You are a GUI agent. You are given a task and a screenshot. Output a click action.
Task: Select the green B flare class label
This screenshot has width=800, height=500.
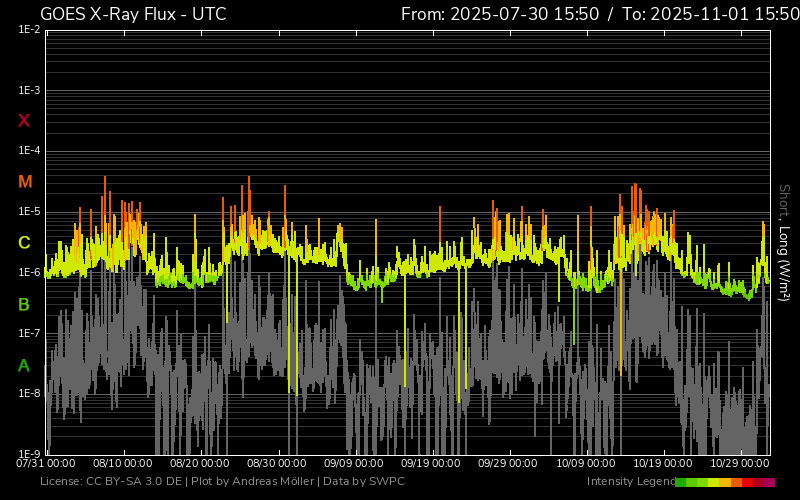pos(24,305)
